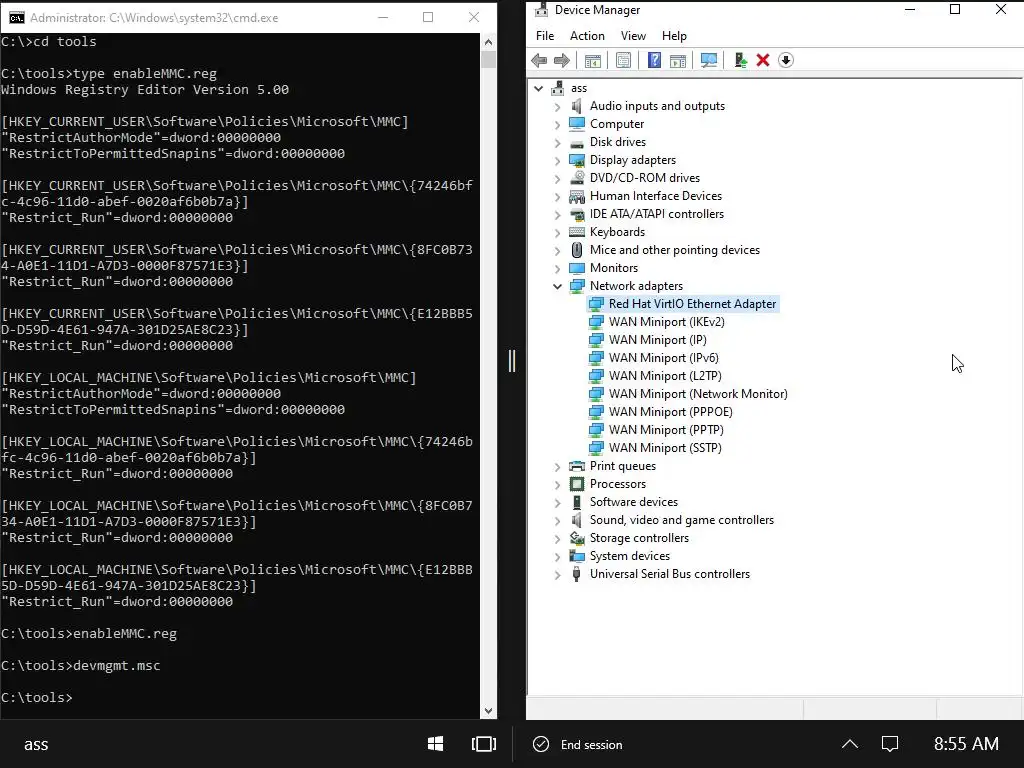Select WAN Miniport (PPTP) device
The height and width of the screenshot is (768, 1024).
(666, 430)
